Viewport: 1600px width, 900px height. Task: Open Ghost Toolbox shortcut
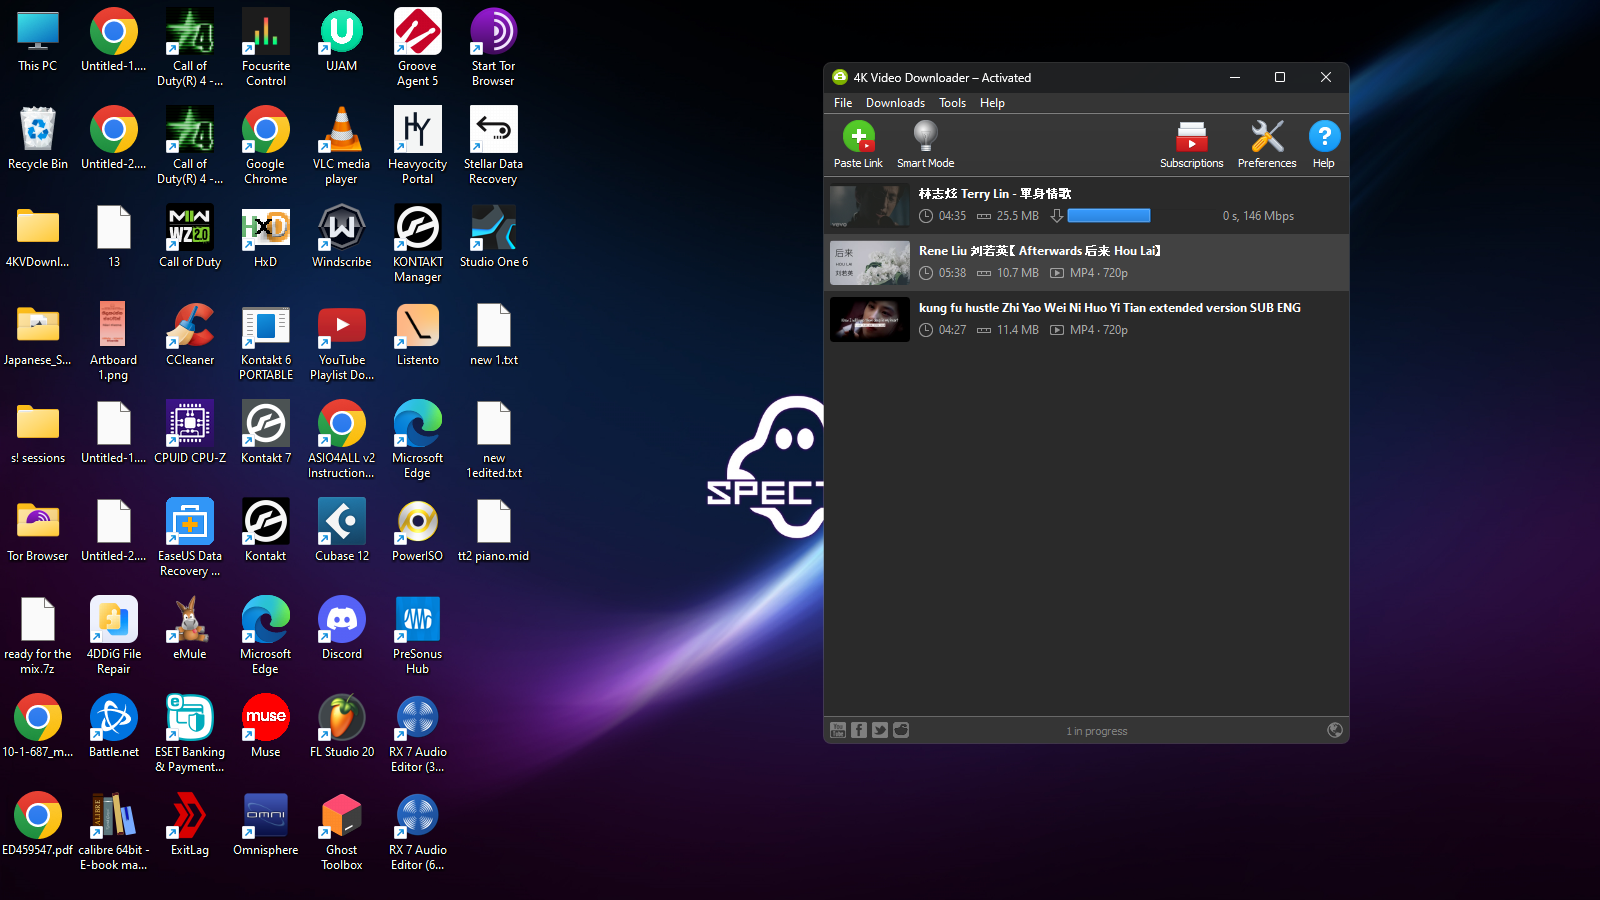point(342,832)
